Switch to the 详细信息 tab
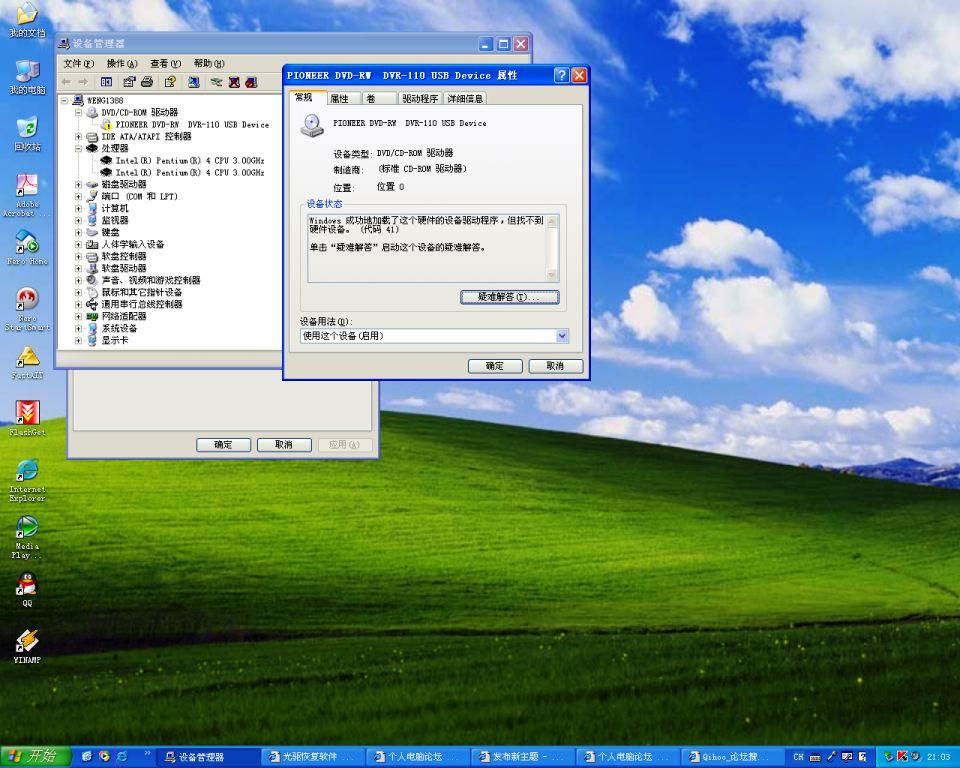Screen dimensions: 960x768 pyautogui.click(x=465, y=99)
